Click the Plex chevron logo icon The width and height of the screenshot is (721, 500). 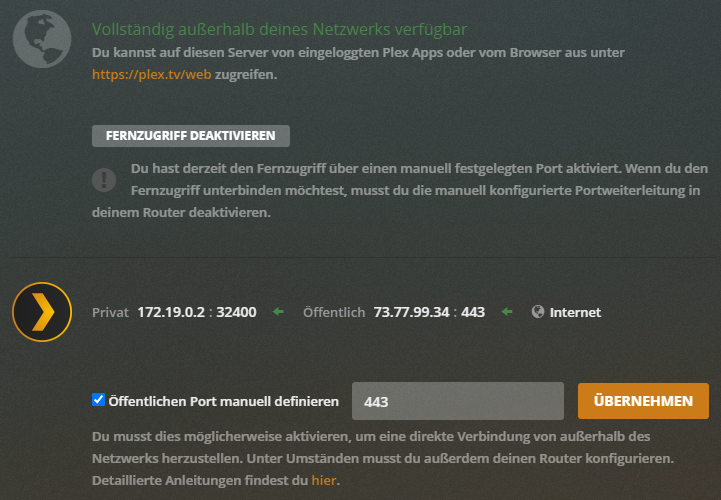coord(42,312)
